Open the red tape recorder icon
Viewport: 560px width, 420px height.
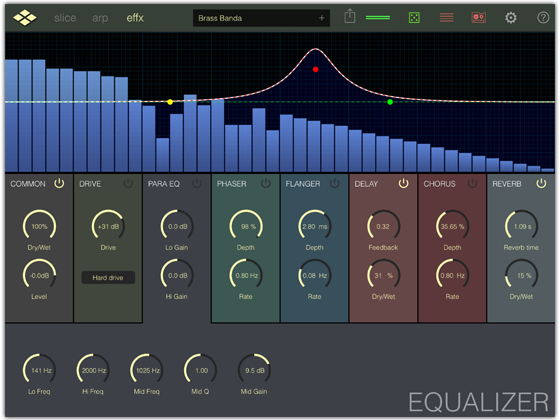coord(479,18)
